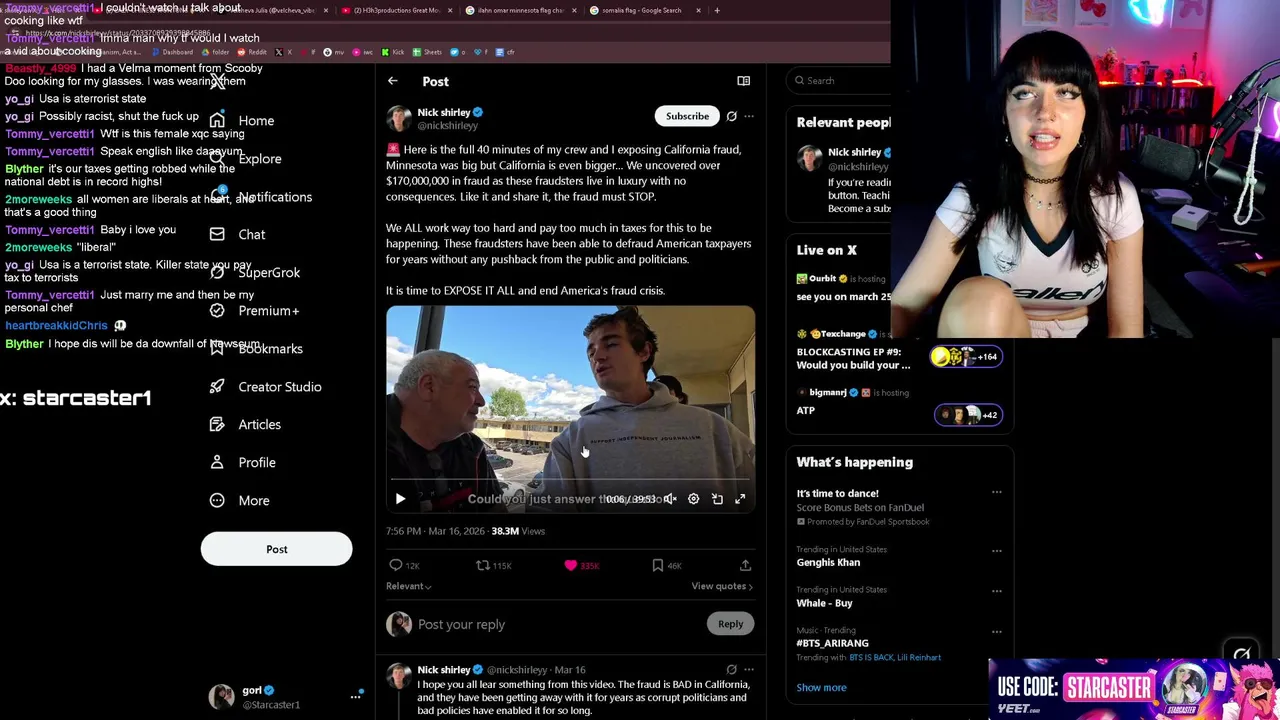
Task: Open #BTS_ARIANG trending topic
Action: (x=832, y=644)
